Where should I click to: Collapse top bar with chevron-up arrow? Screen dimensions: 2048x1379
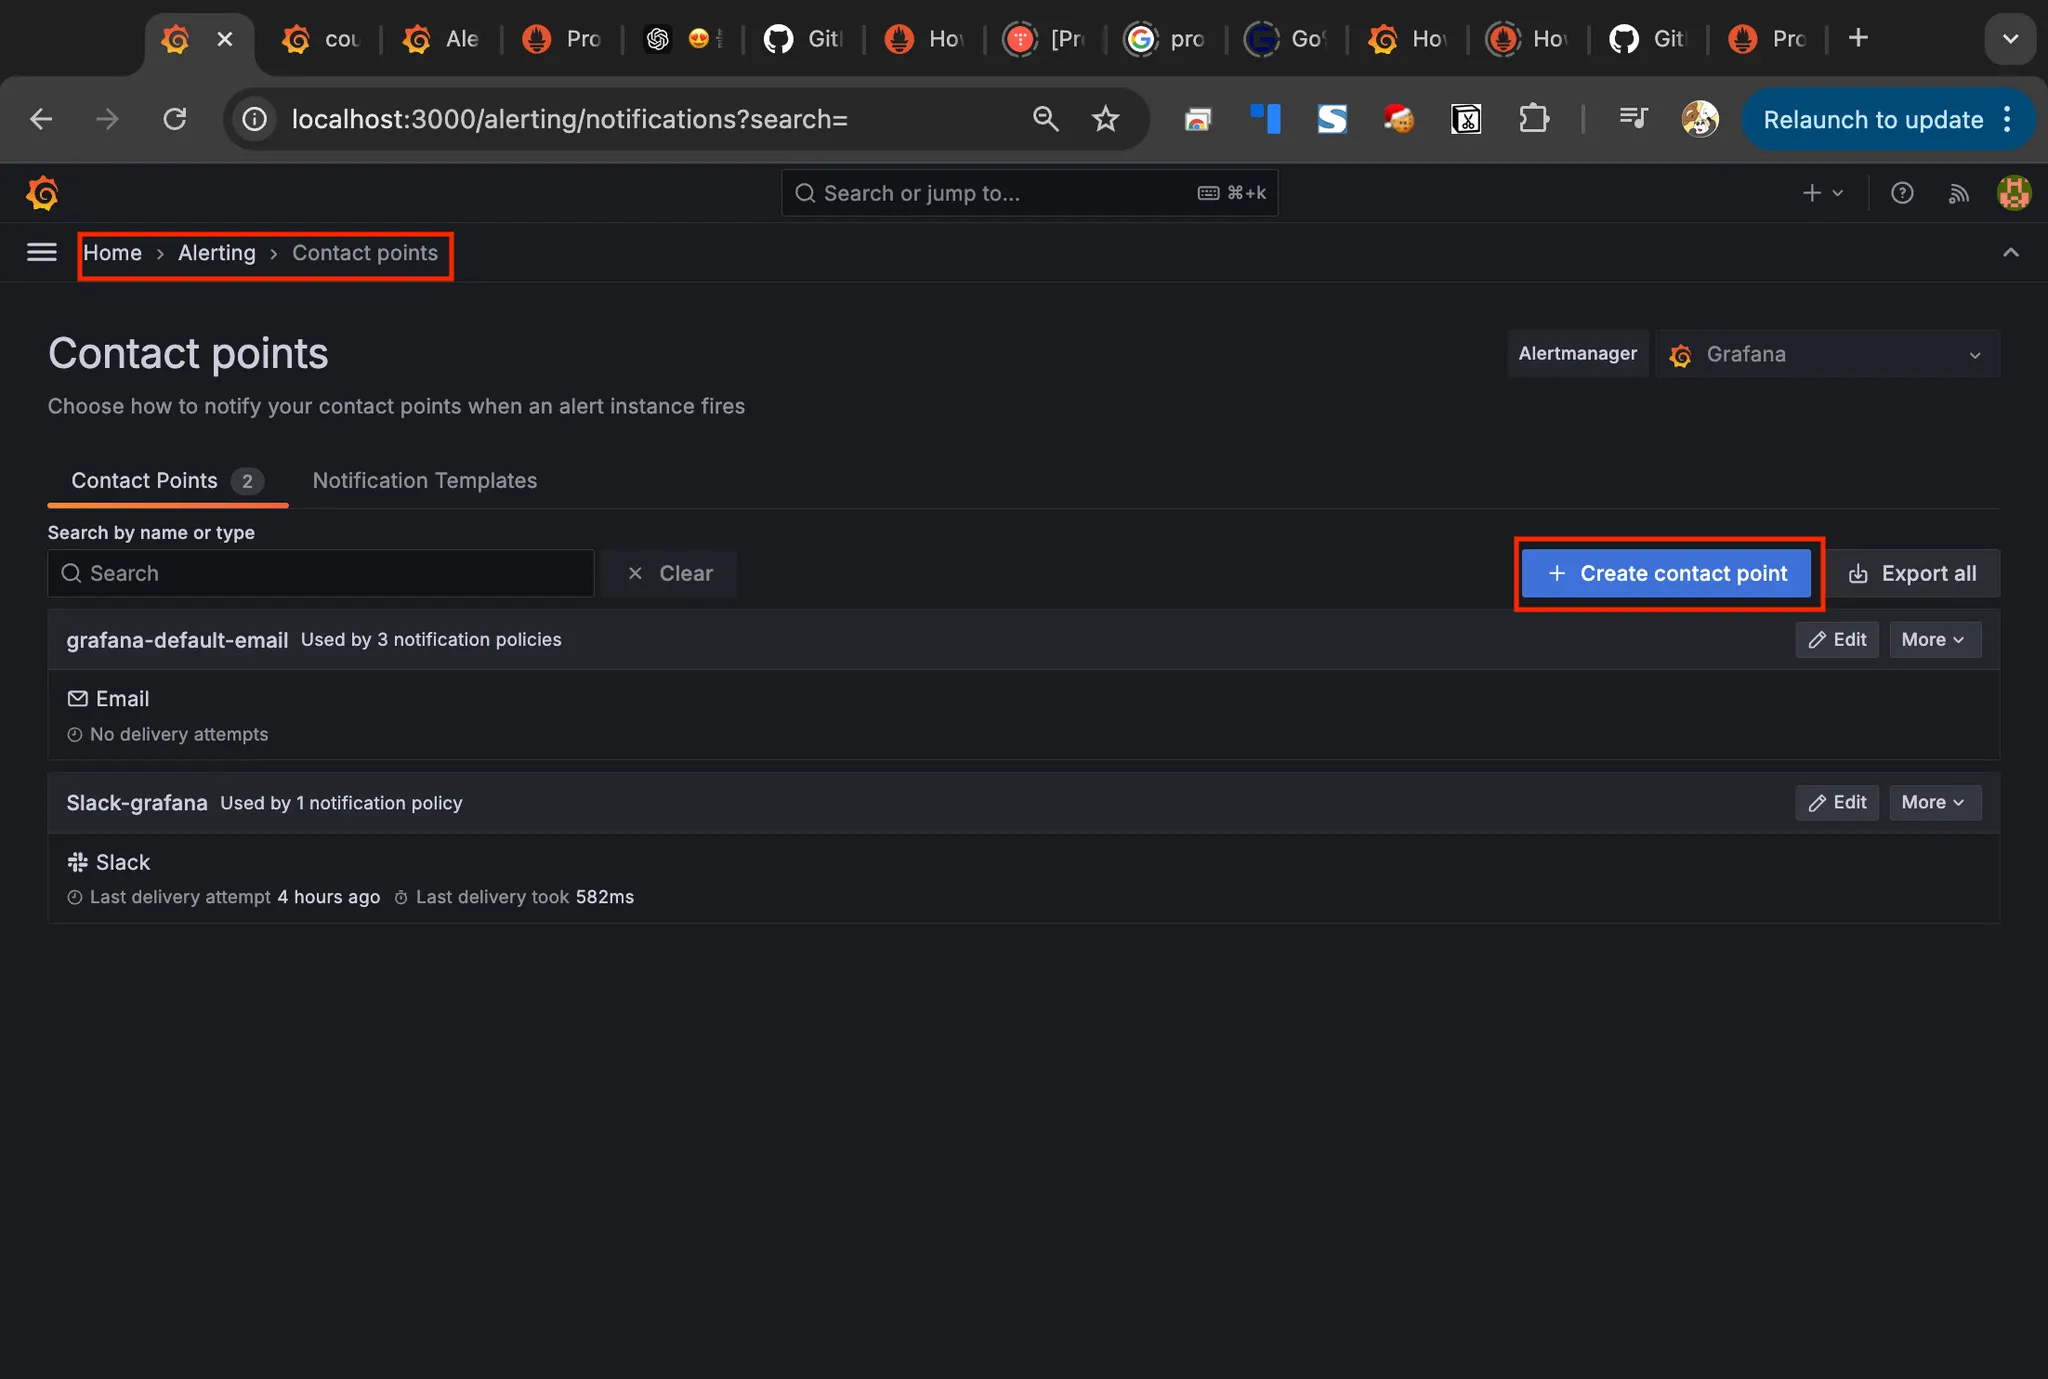(x=2010, y=252)
